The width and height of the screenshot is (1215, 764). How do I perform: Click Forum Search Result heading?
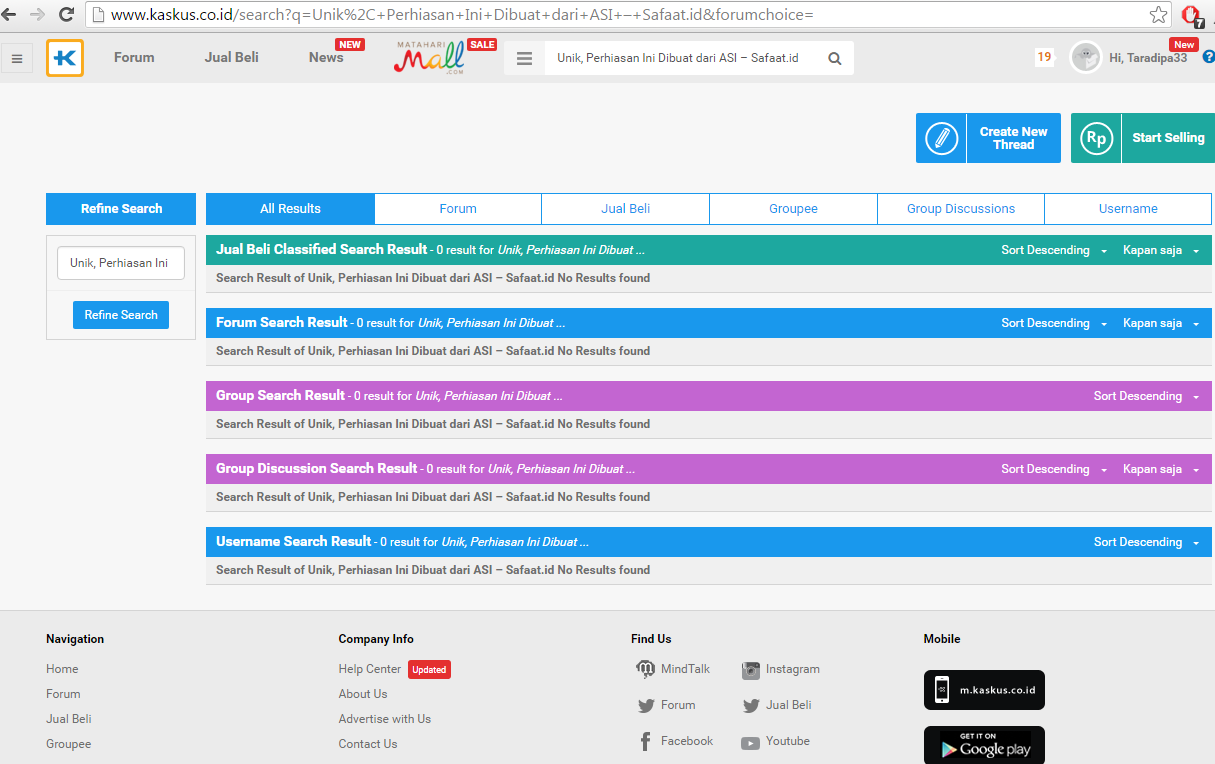[x=282, y=322]
